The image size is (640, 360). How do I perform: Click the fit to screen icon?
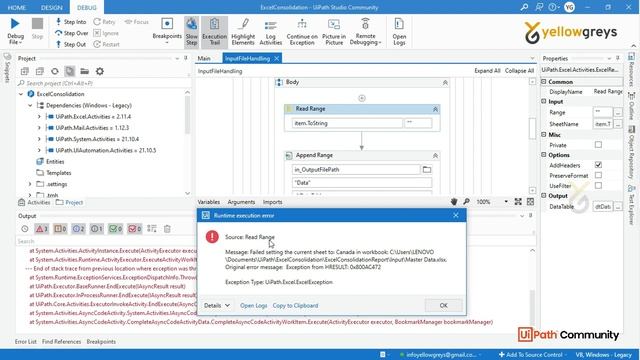click(518, 202)
